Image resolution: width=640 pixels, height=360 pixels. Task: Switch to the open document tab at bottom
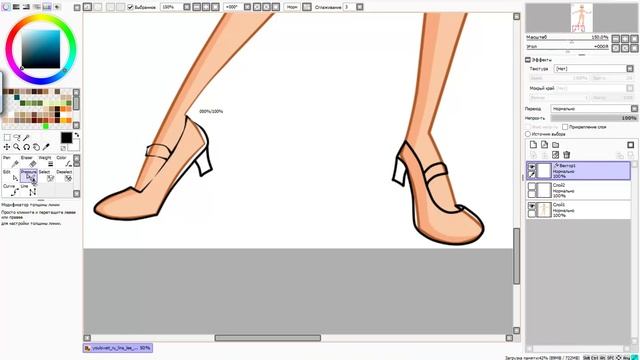[x=118, y=348]
